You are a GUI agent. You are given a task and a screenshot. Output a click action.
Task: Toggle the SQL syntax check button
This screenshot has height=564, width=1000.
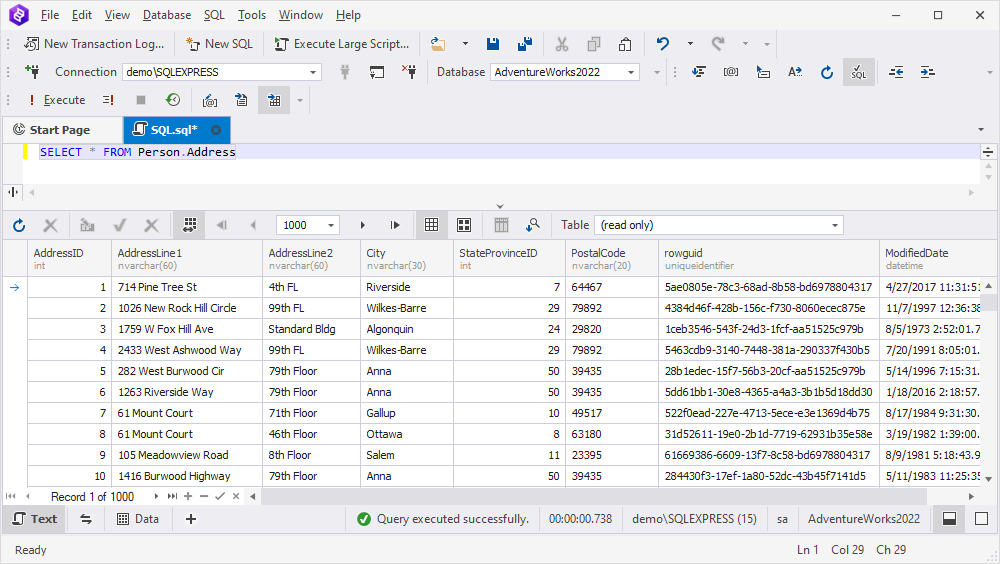point(858,72)
